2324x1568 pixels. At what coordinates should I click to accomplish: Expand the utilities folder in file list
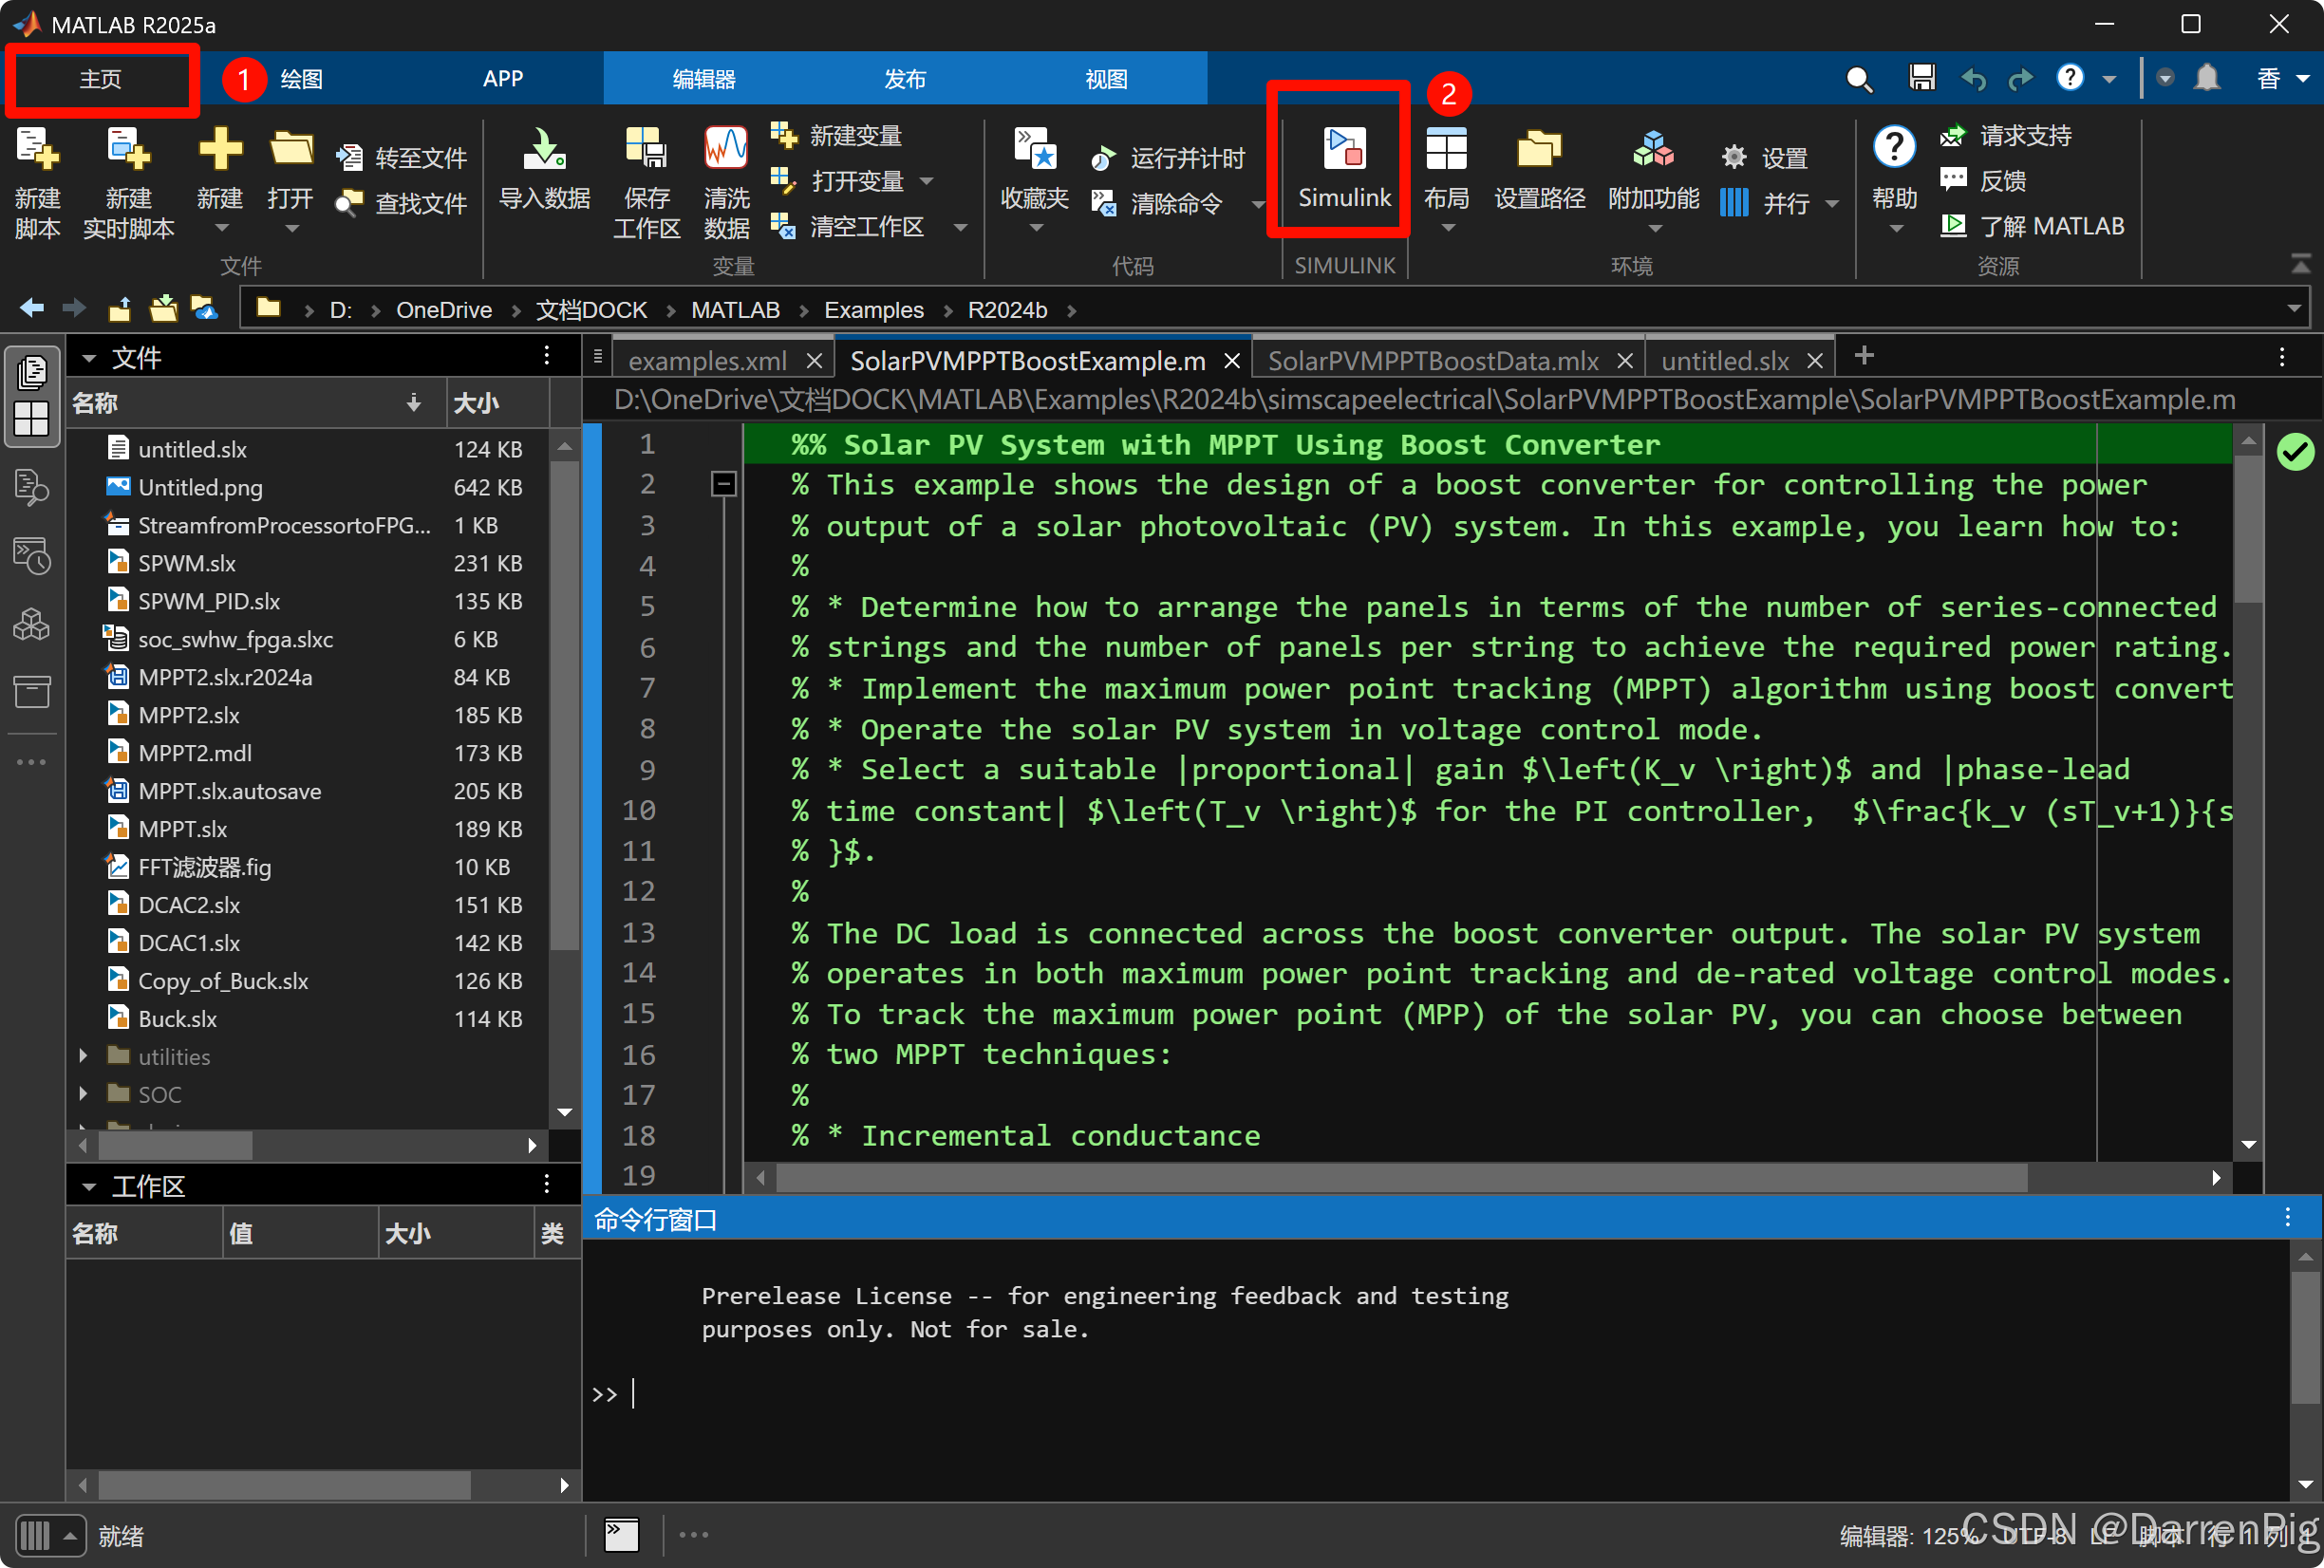pyautogui.click(x=84, y=1056)
